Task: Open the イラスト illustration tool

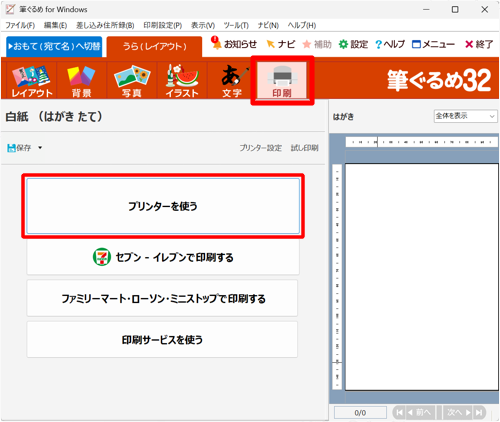Action: tap(182, 80)
